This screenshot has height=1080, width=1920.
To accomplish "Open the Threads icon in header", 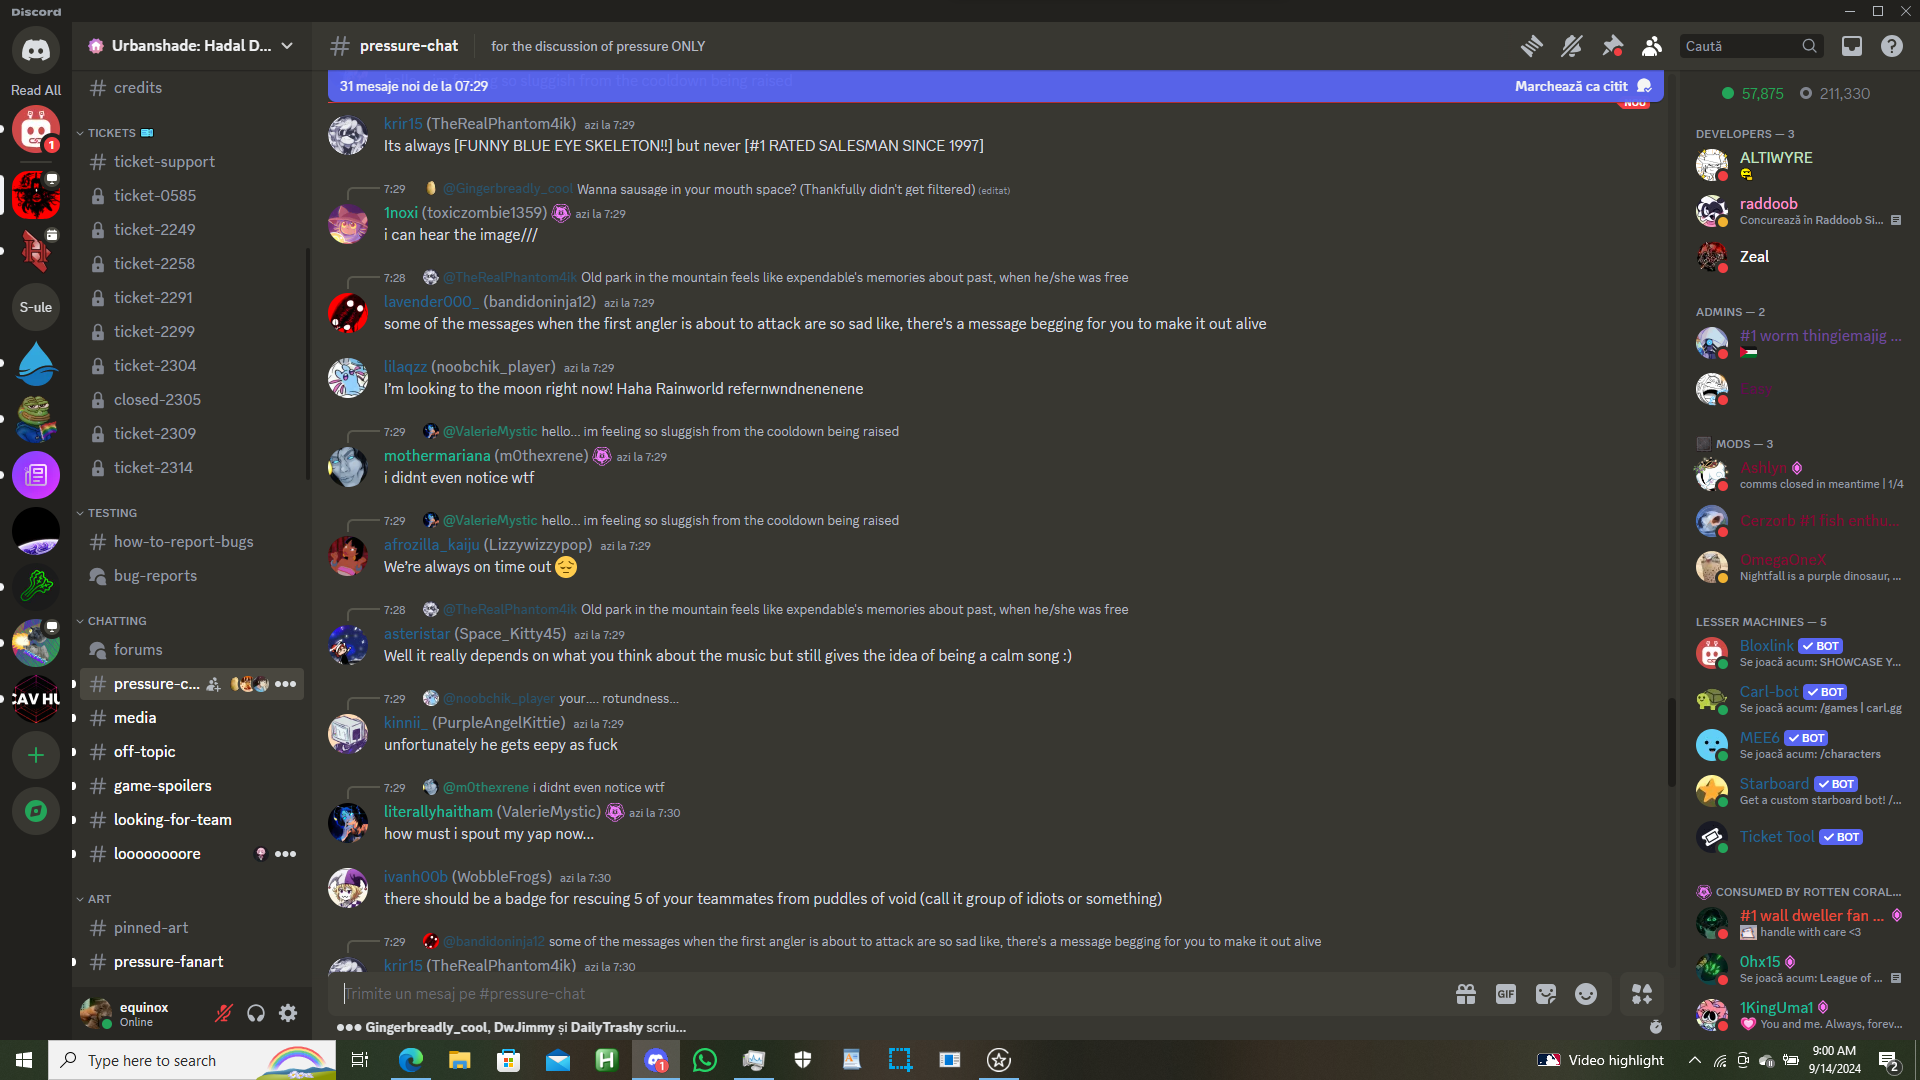I will (1531, 46).
